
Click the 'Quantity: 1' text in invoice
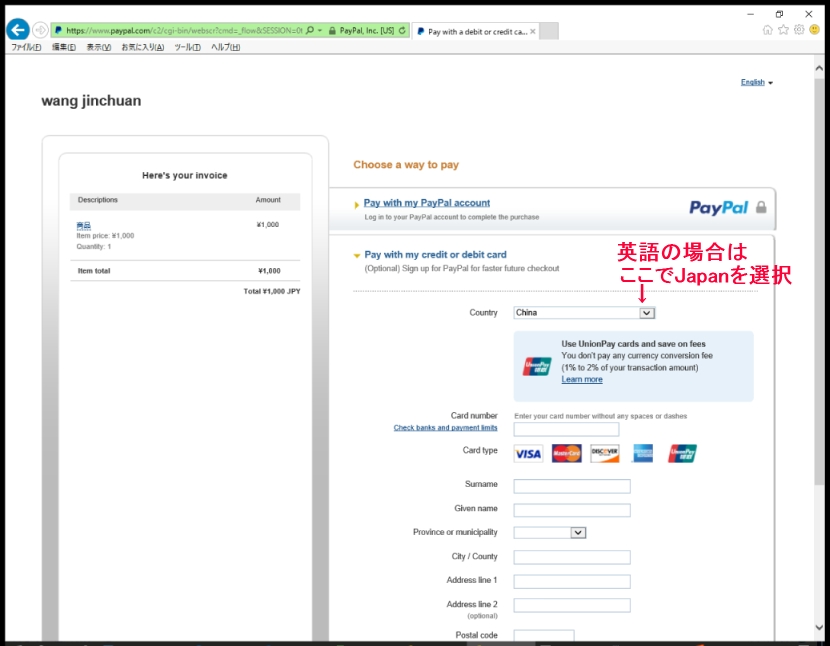pyautogui.click(x=94, y=247)
